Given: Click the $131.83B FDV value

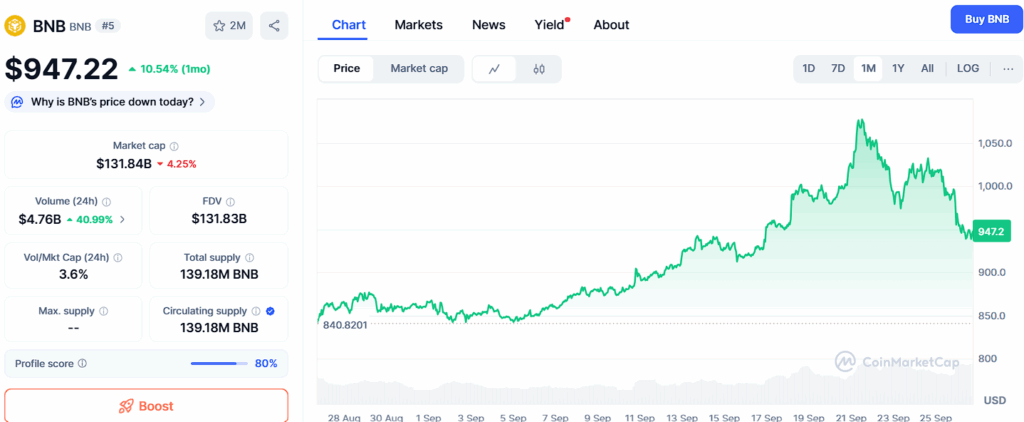Looking at the screenshot, I should coord(219,219).
